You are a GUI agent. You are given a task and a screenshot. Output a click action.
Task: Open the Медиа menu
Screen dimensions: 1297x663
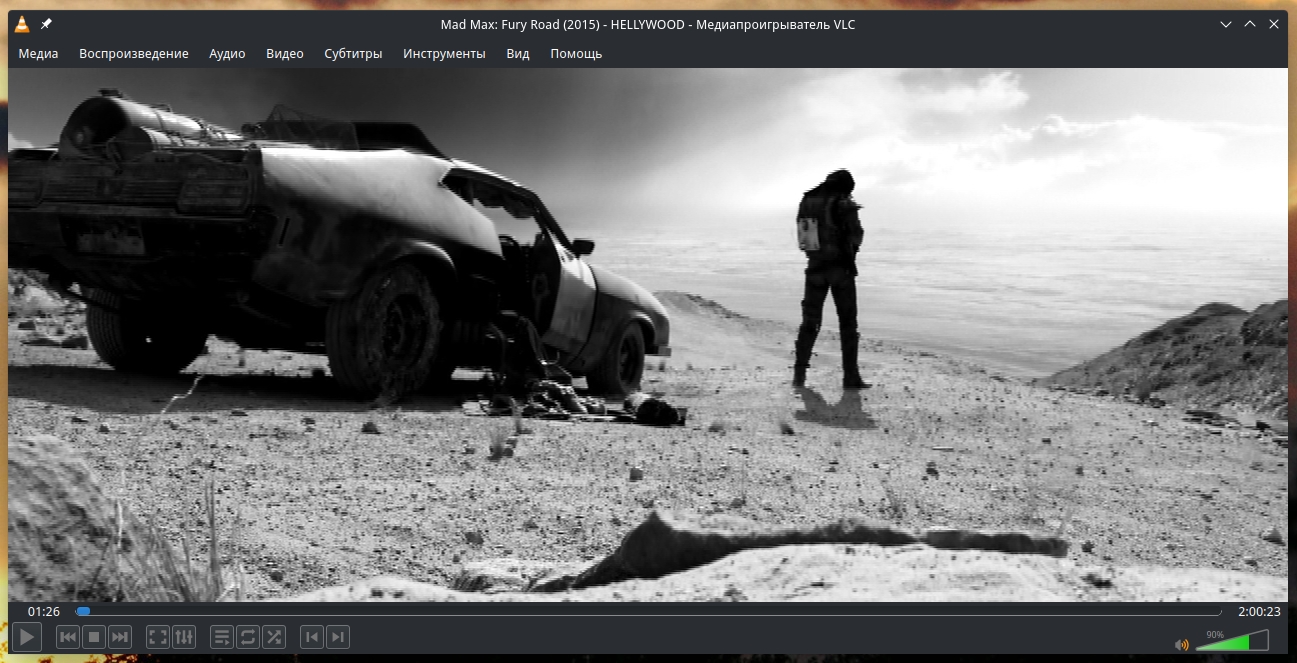(38, 54)
